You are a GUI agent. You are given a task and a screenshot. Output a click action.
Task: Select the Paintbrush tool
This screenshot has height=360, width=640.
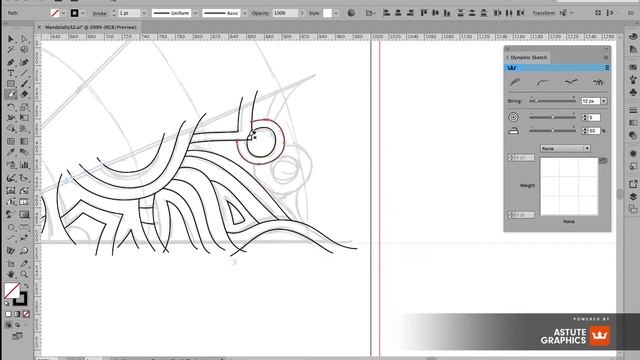(x=24, y=84)
